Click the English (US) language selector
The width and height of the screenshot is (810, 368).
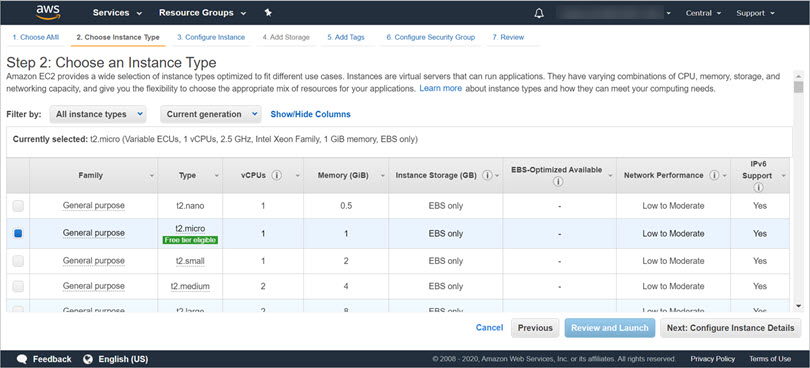pyautogui.click(x=123, y=359)
